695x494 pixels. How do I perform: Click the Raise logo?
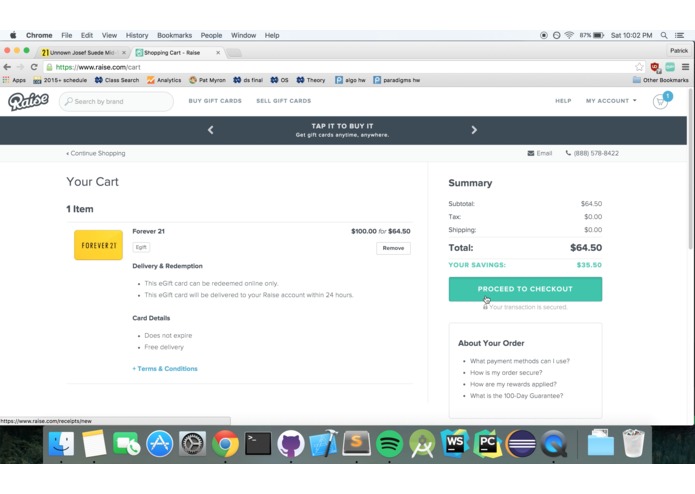click(x=28, y=101)
